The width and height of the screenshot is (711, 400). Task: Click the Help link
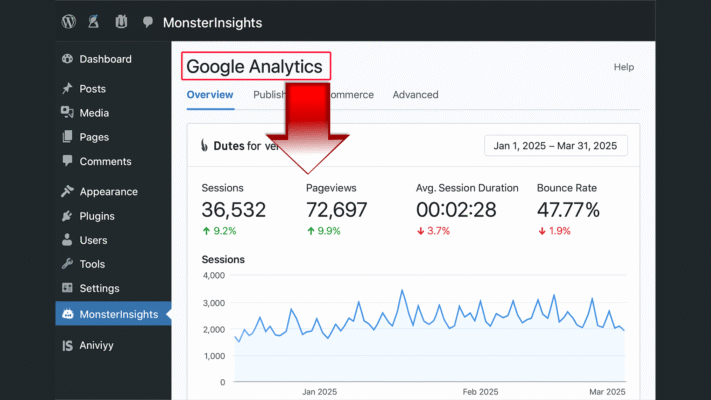pyautogui.click(x=623, y=67)
